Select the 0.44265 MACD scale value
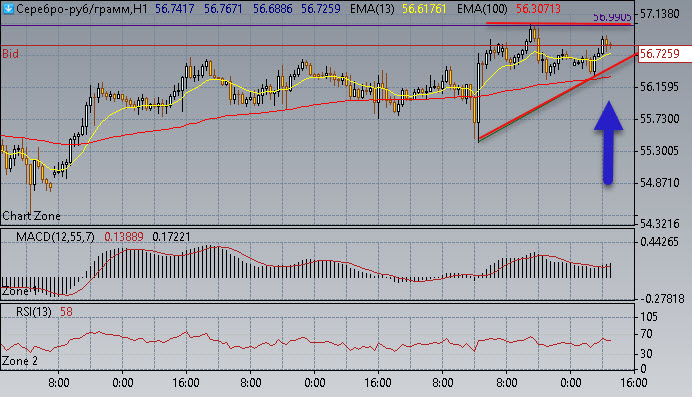 (x=660, y=242)
